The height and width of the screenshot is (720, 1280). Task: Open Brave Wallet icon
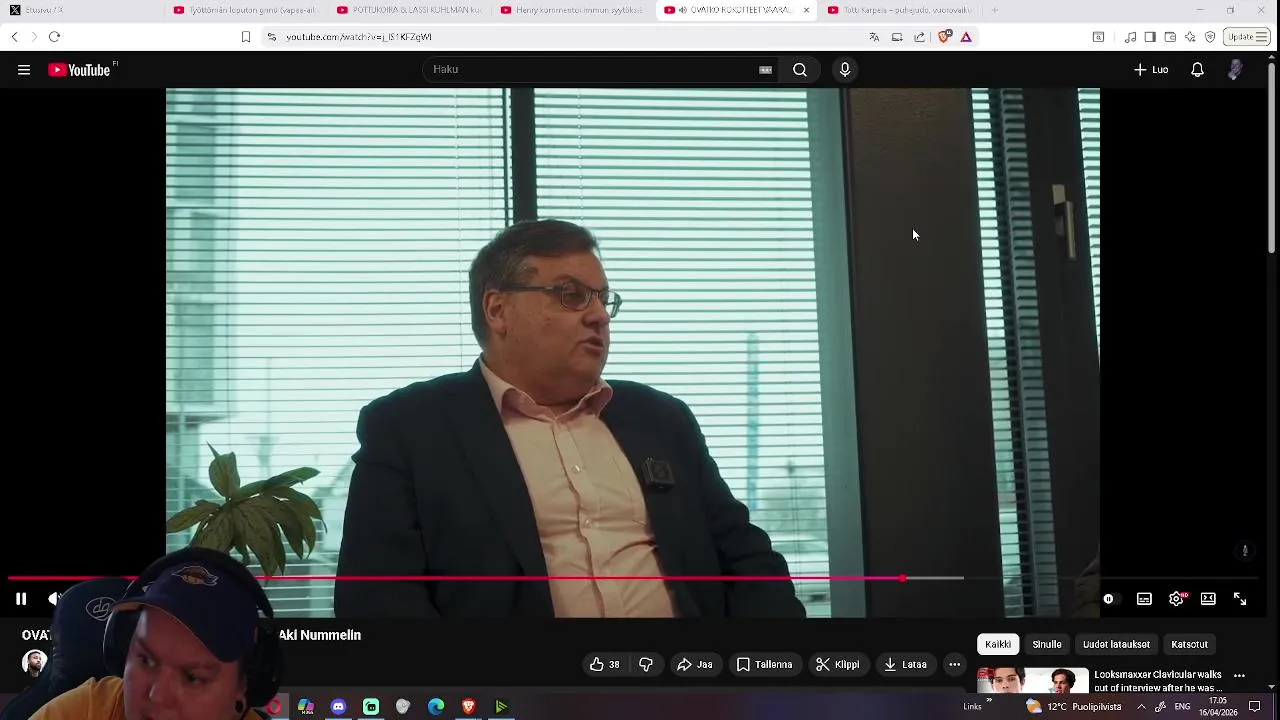[1170, 37]
